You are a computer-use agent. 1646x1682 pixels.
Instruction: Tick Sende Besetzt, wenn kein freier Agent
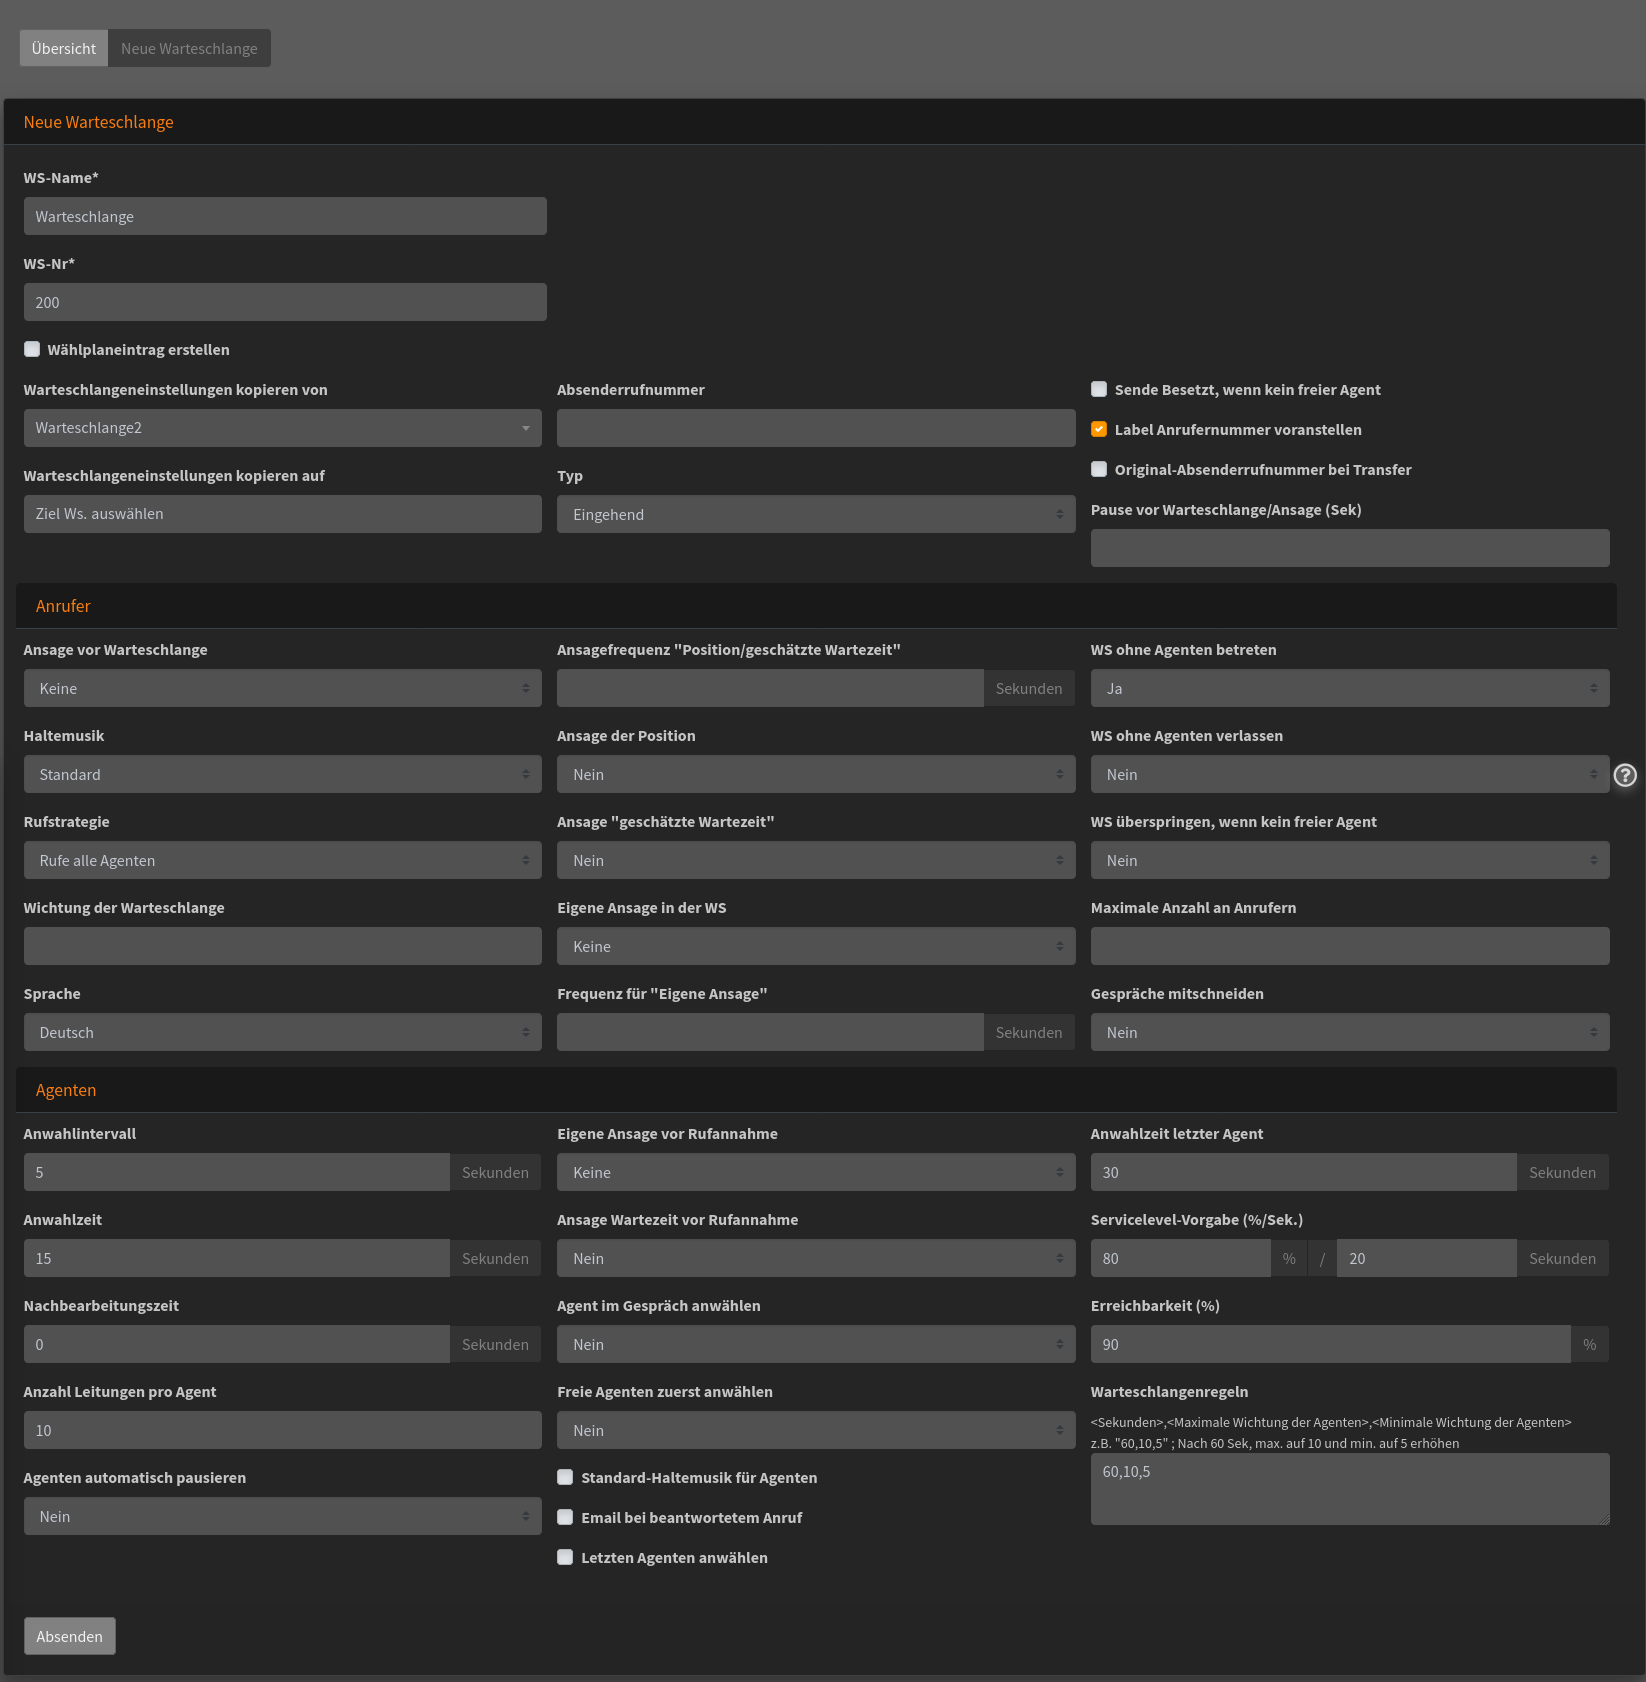[x=1099, y=389]
